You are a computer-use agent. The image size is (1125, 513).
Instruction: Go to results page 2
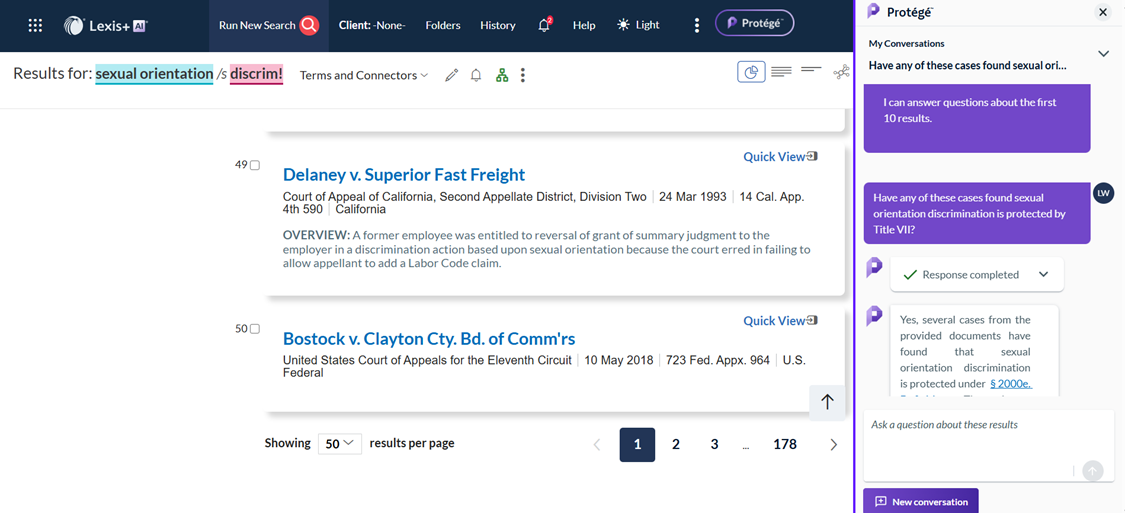click(x=676, y=445)
